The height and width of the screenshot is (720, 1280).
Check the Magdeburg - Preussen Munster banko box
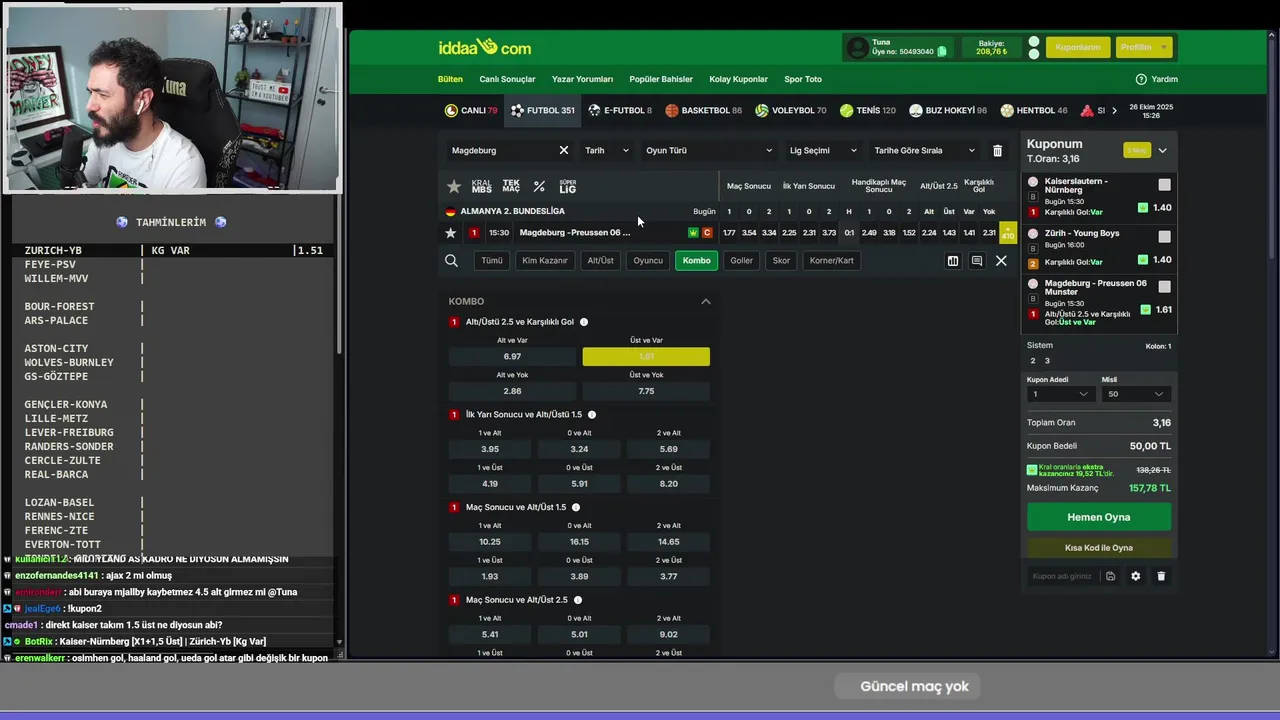1164,286
